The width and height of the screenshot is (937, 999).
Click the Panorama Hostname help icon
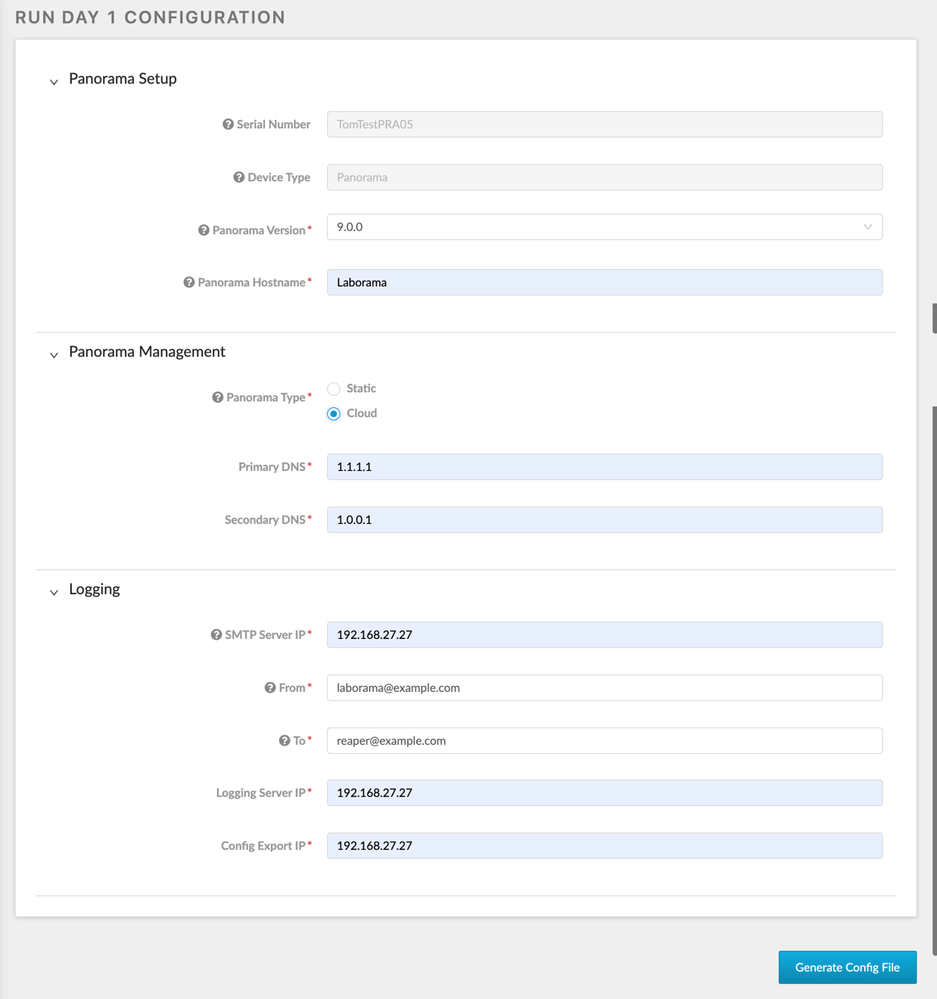[x=189, y=283]
